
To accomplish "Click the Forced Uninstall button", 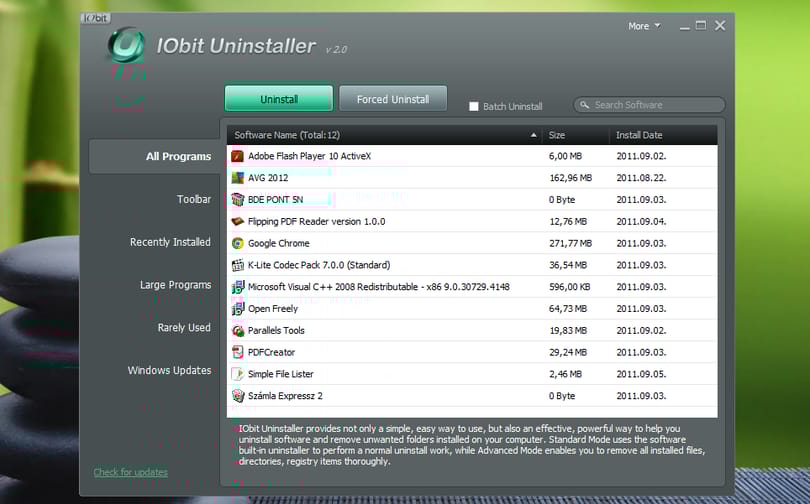I will 393,99.
